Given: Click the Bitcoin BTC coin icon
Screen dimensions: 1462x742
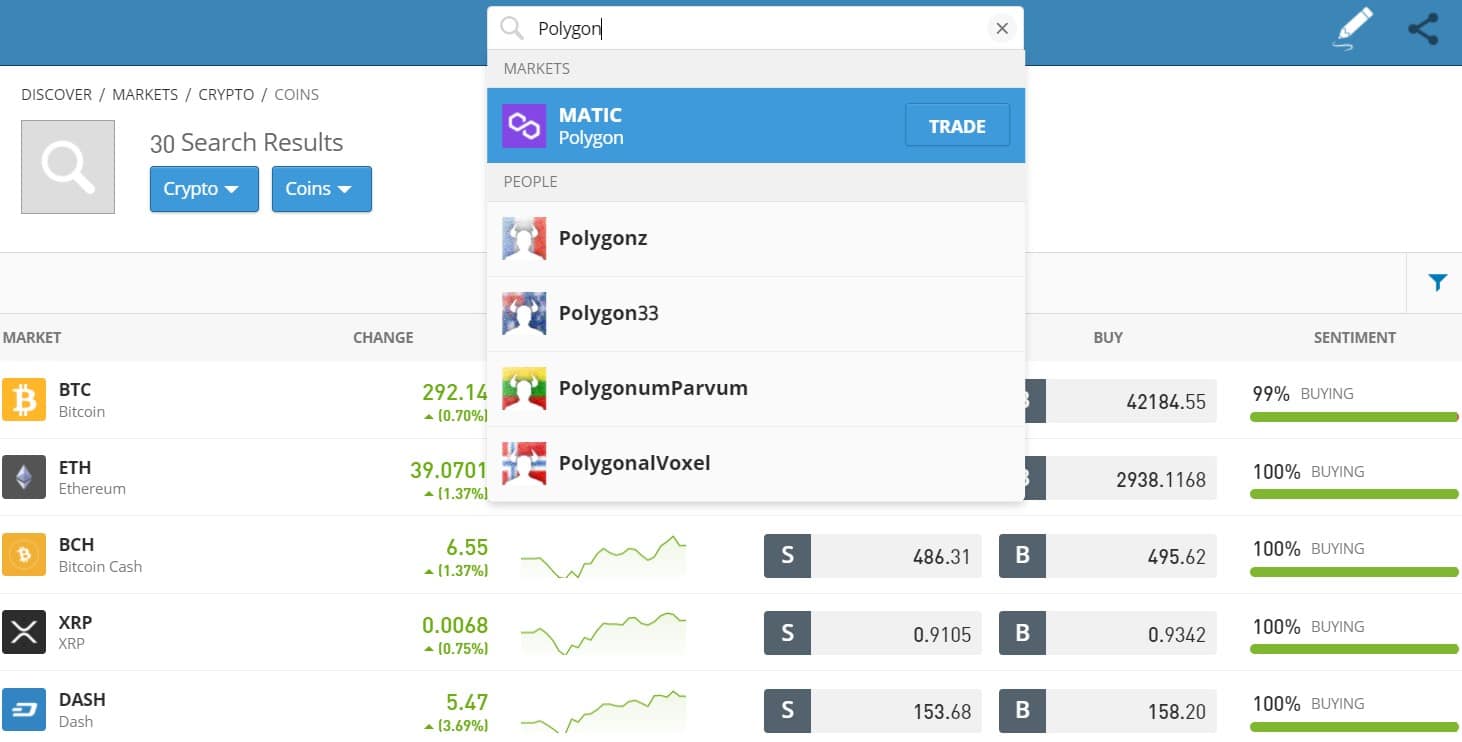Looking at the screenshot, I should click(x=23, y=400).
